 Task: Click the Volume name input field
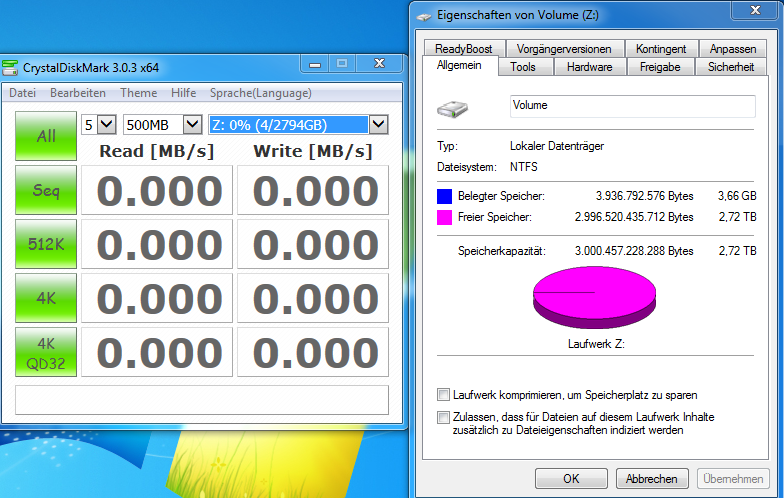pyautogui.click(x=632, y=106)
